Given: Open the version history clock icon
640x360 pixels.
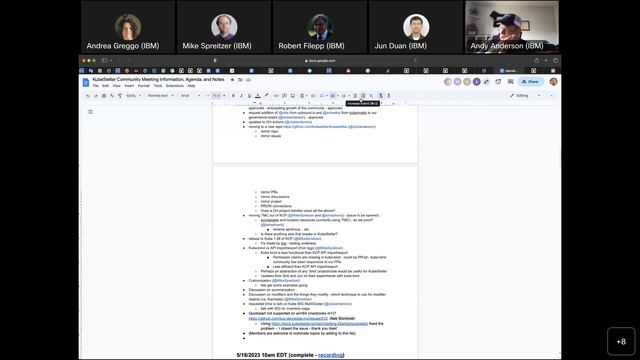Looking at the screenshot, I should pyautogui.click(x=498, y=82).
